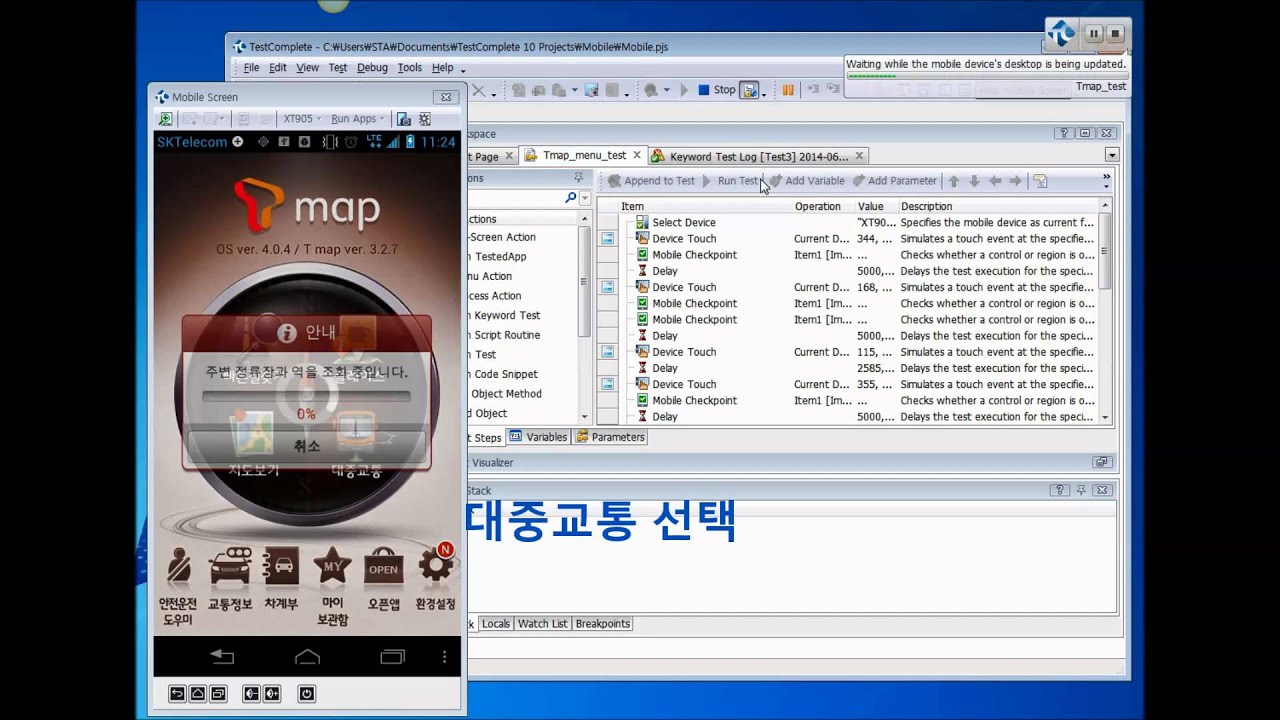
Task: Click the stop button in the indicator widget
Action: click(x=1116, y=34)
